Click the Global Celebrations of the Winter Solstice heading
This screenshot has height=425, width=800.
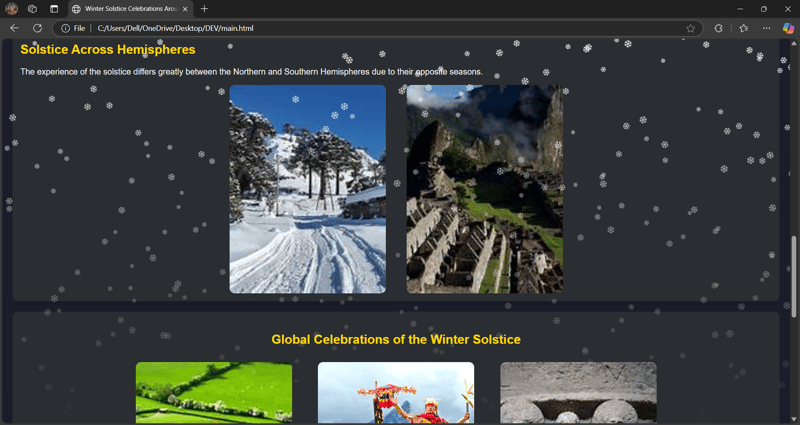(396, 339)
